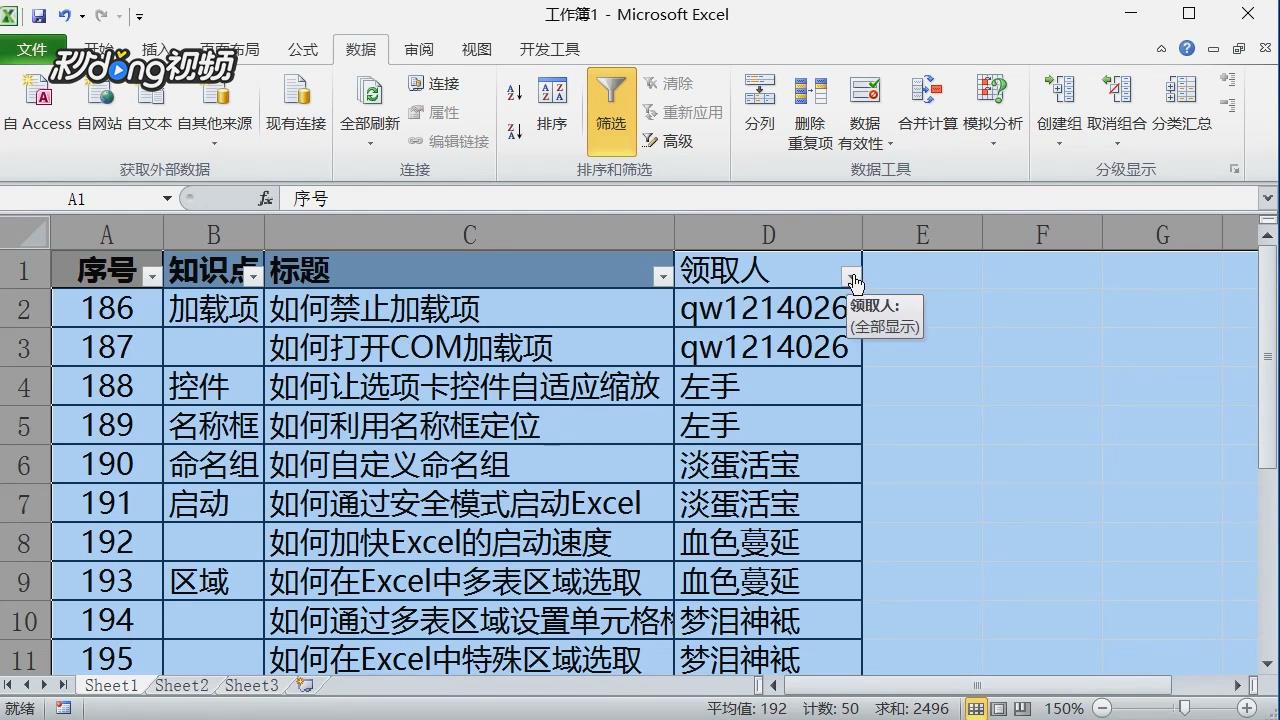1280x720 pixels.
Task: Switch to the Sheet2 worksheet tab
Action: pyautogui.click(x=182, y=685)
